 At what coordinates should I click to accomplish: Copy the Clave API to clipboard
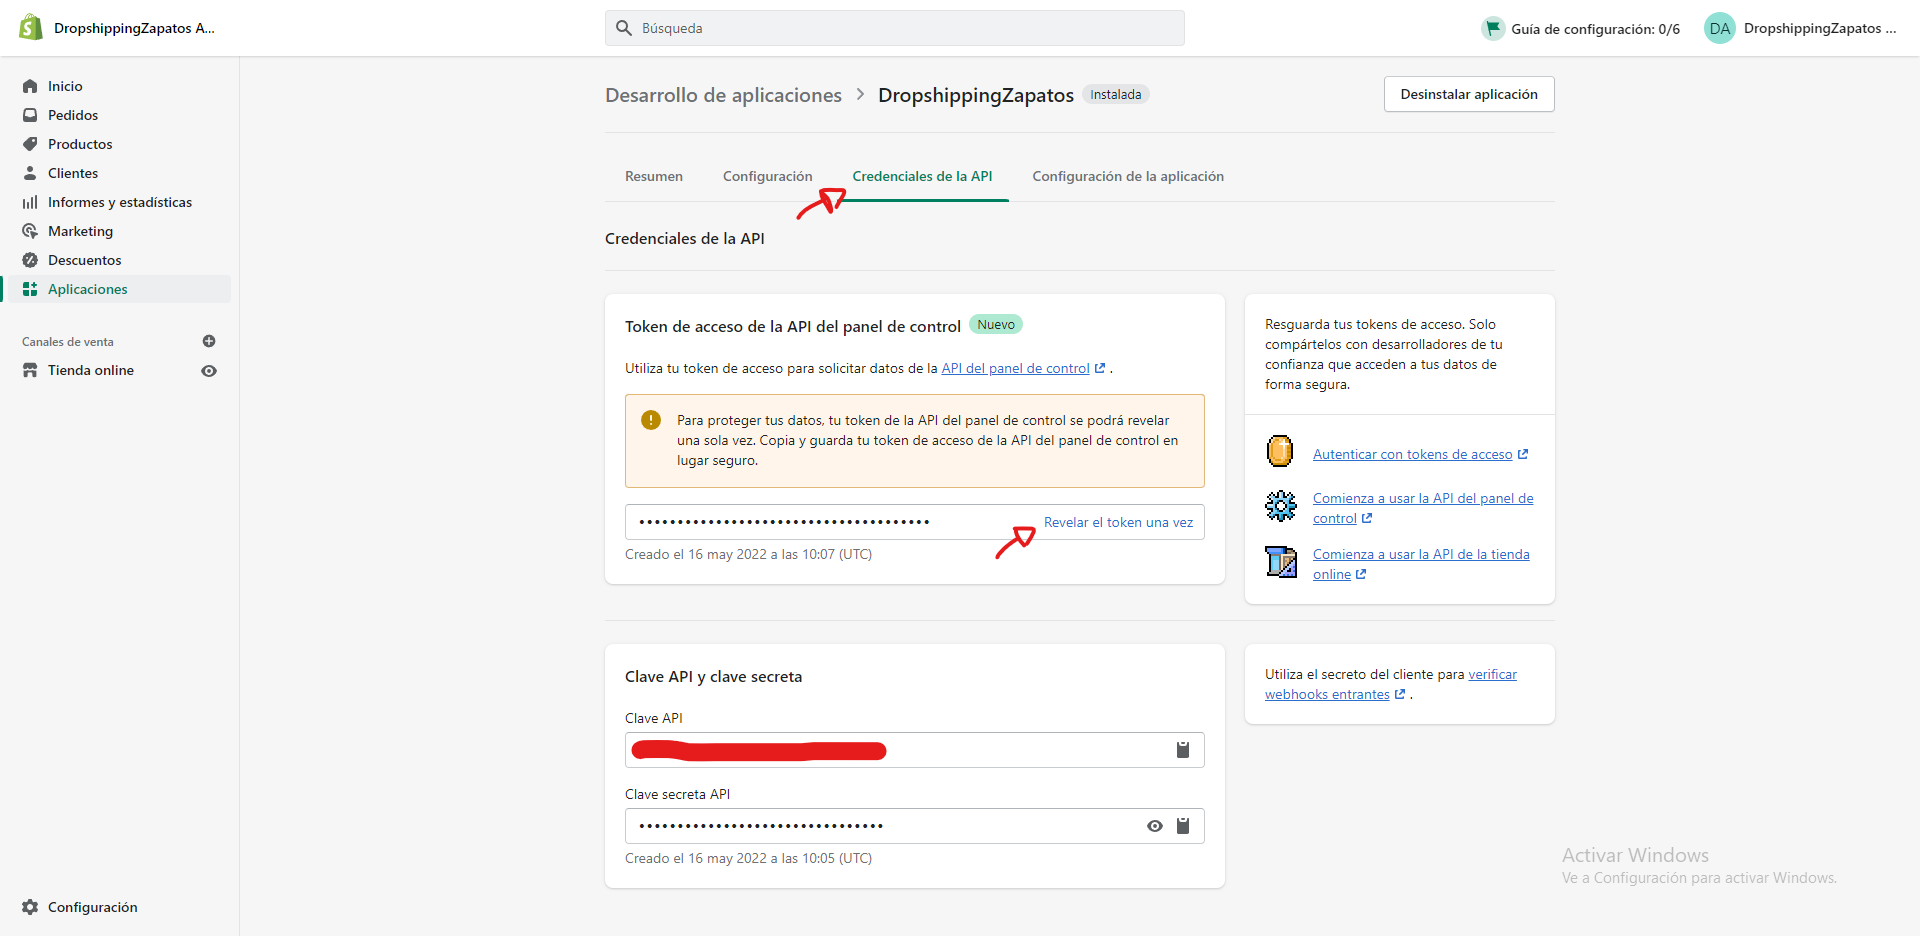pyautogui.click(x=1183, y=750)
